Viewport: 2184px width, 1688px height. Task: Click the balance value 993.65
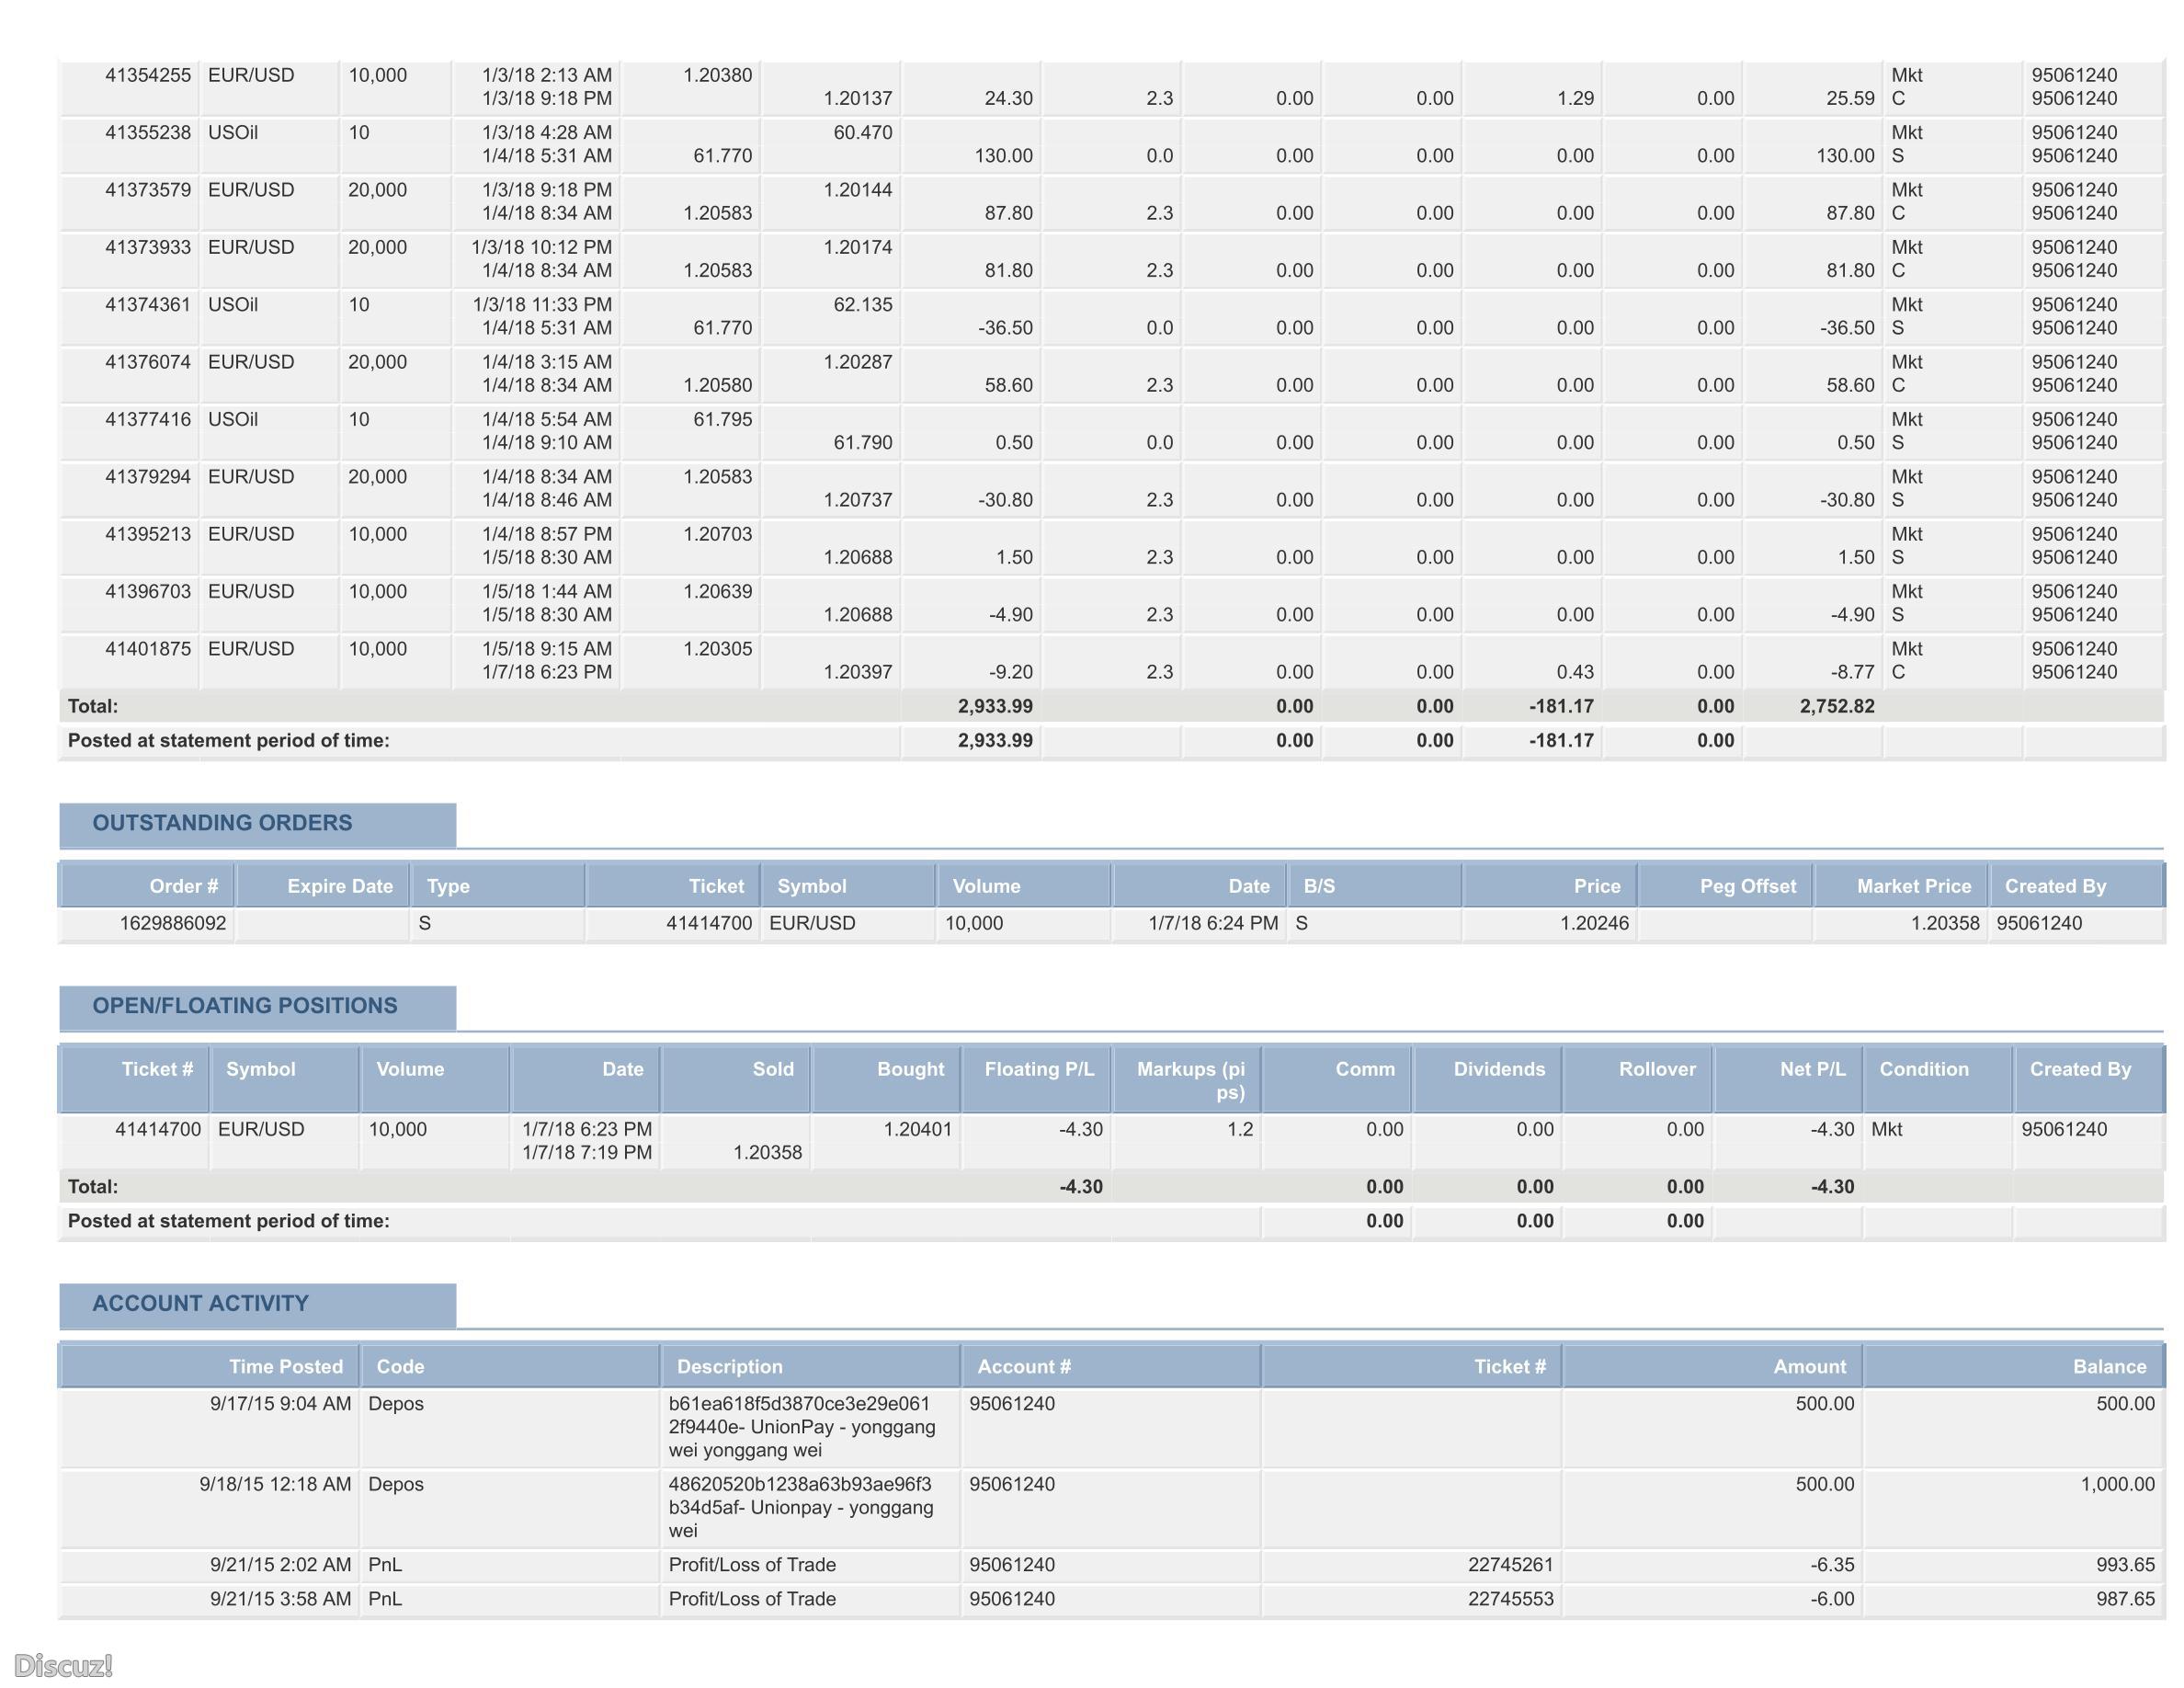click(x=2125, y=1564)
